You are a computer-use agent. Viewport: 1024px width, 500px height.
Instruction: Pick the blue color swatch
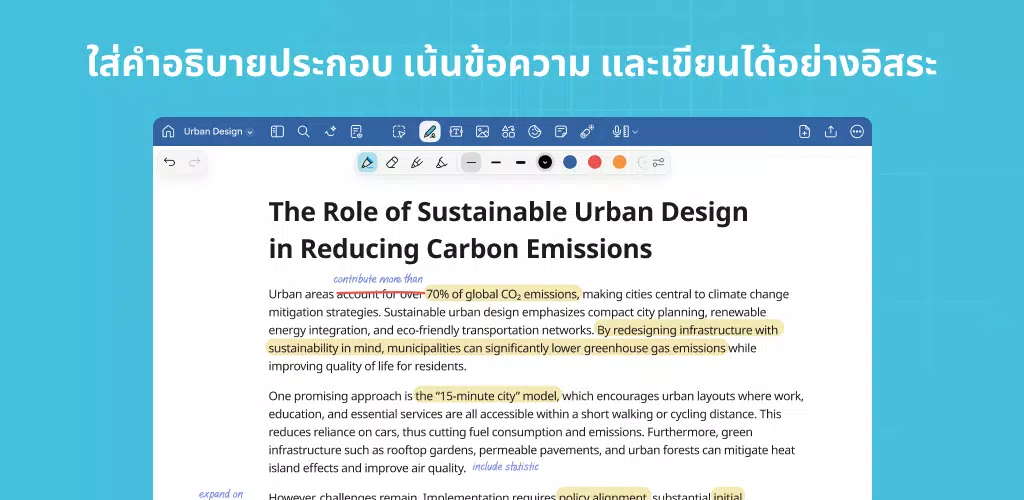tap(570, 163)
